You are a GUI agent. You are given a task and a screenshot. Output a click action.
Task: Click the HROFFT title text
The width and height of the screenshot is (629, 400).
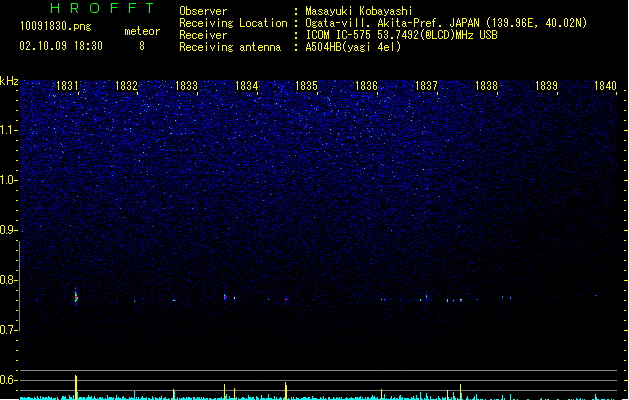pyautogui.click(x=102, y=8)
